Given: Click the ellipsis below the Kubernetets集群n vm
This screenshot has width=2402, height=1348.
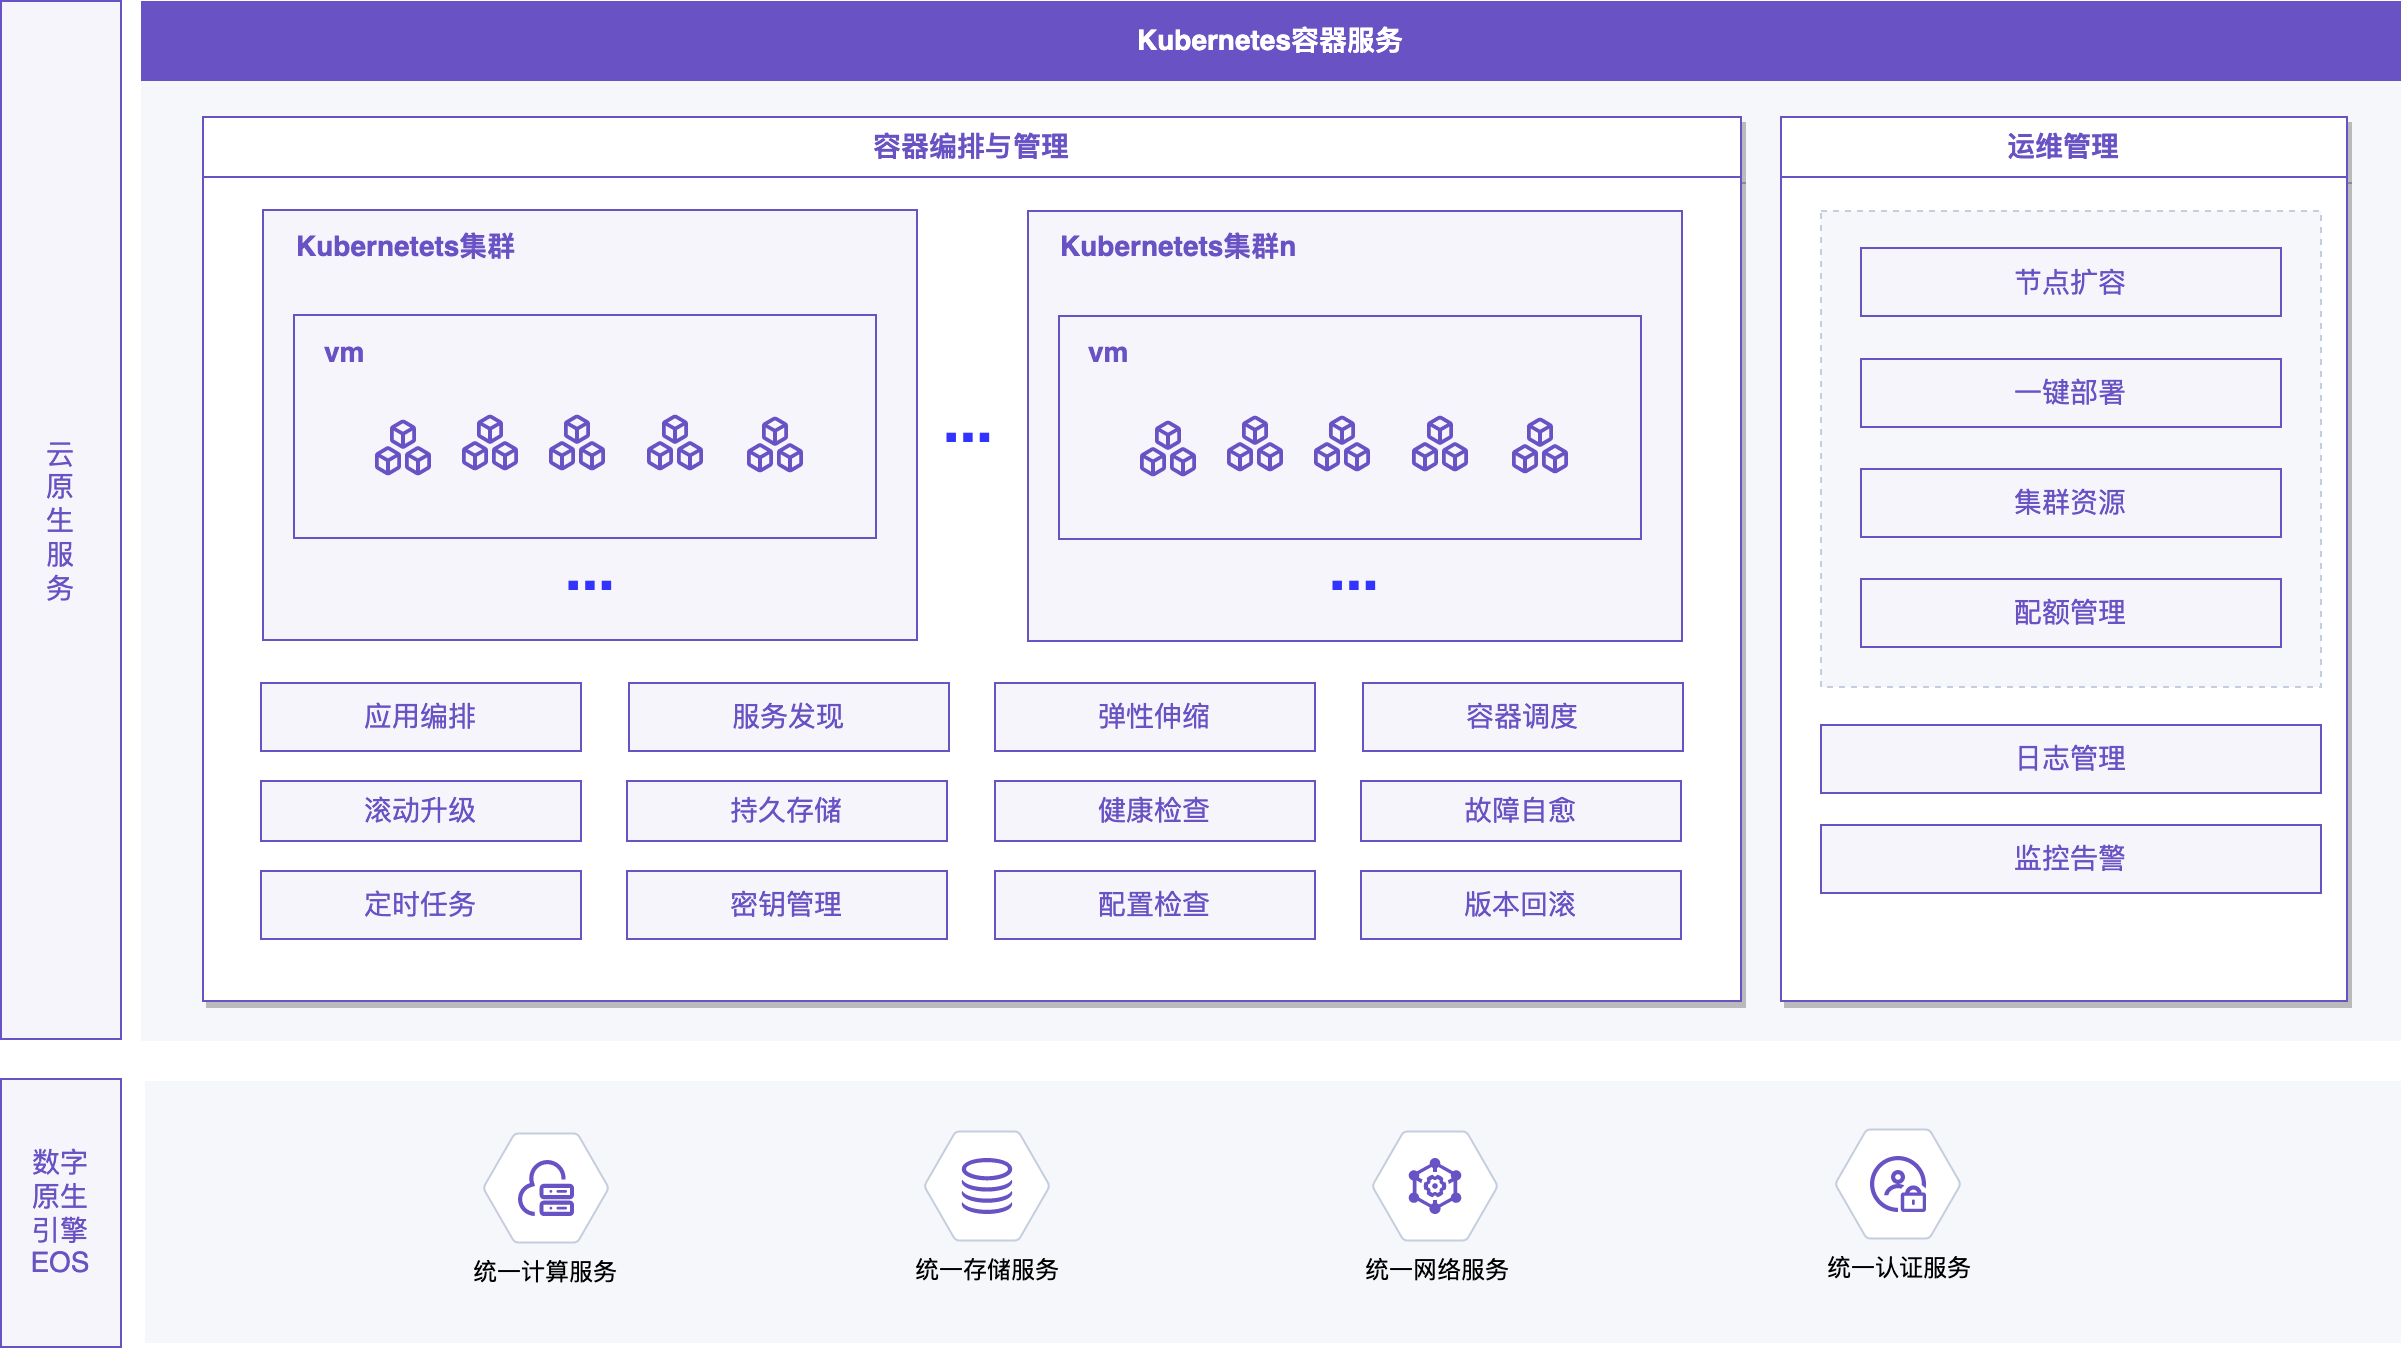Looking at the screenshot, I should (x=1354, y=585).
